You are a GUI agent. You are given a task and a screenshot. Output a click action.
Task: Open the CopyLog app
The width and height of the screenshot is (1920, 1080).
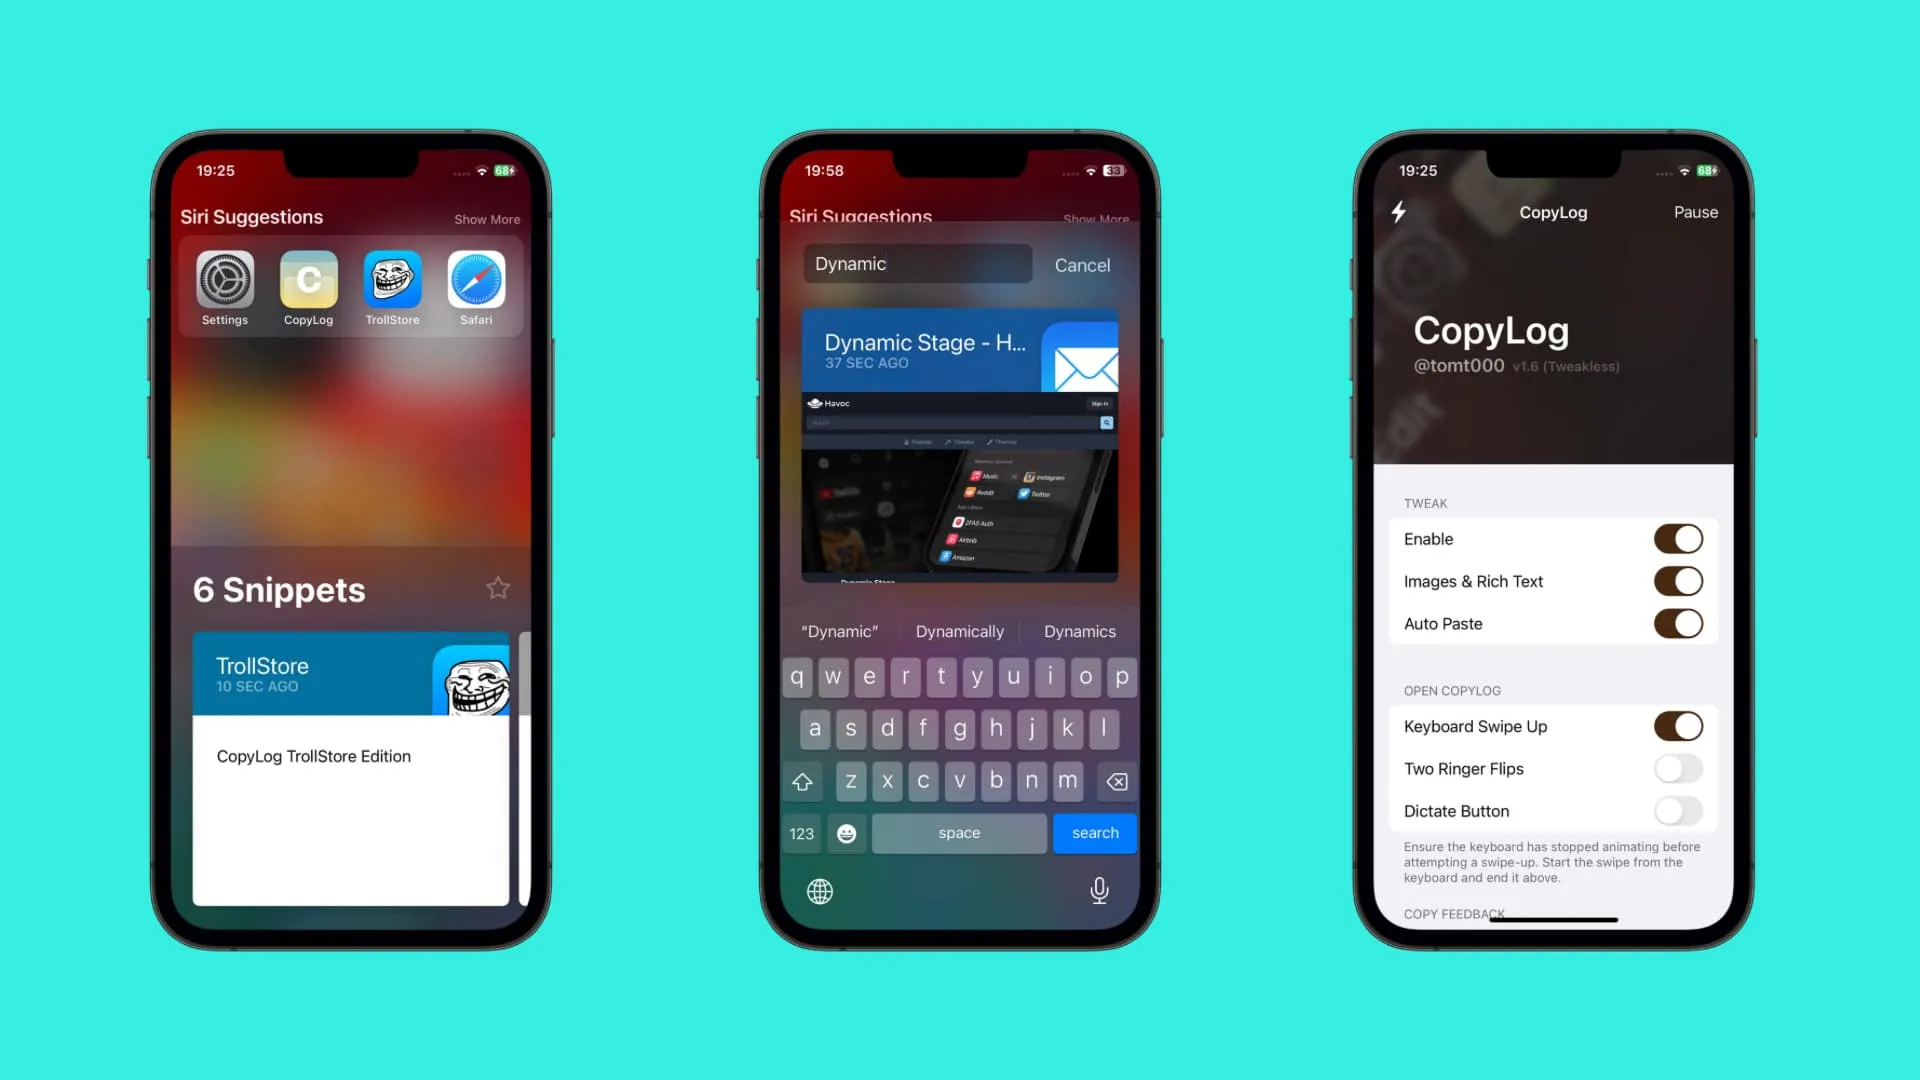[x=309, y=280]
